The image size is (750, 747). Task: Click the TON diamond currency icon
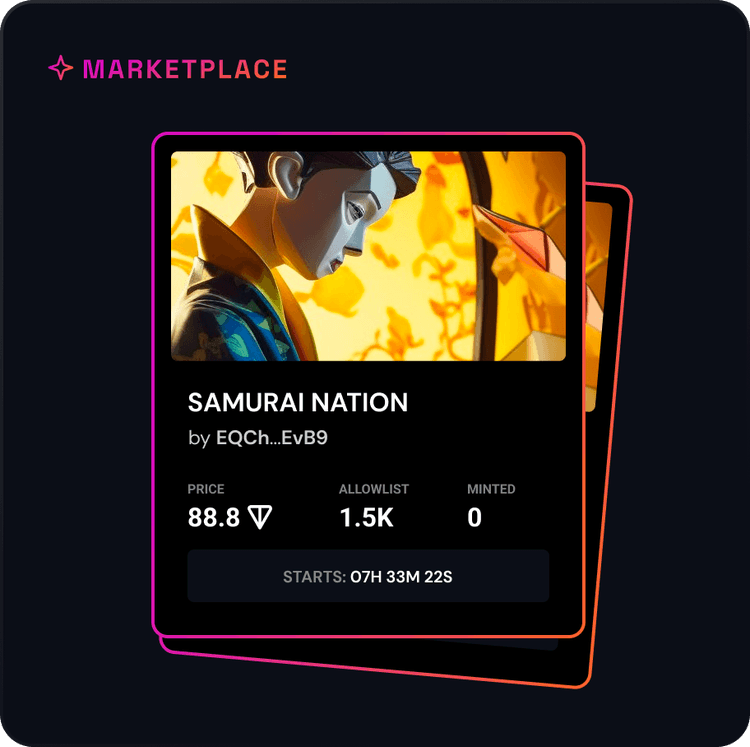pyautogui.click(x=260, y=517)
